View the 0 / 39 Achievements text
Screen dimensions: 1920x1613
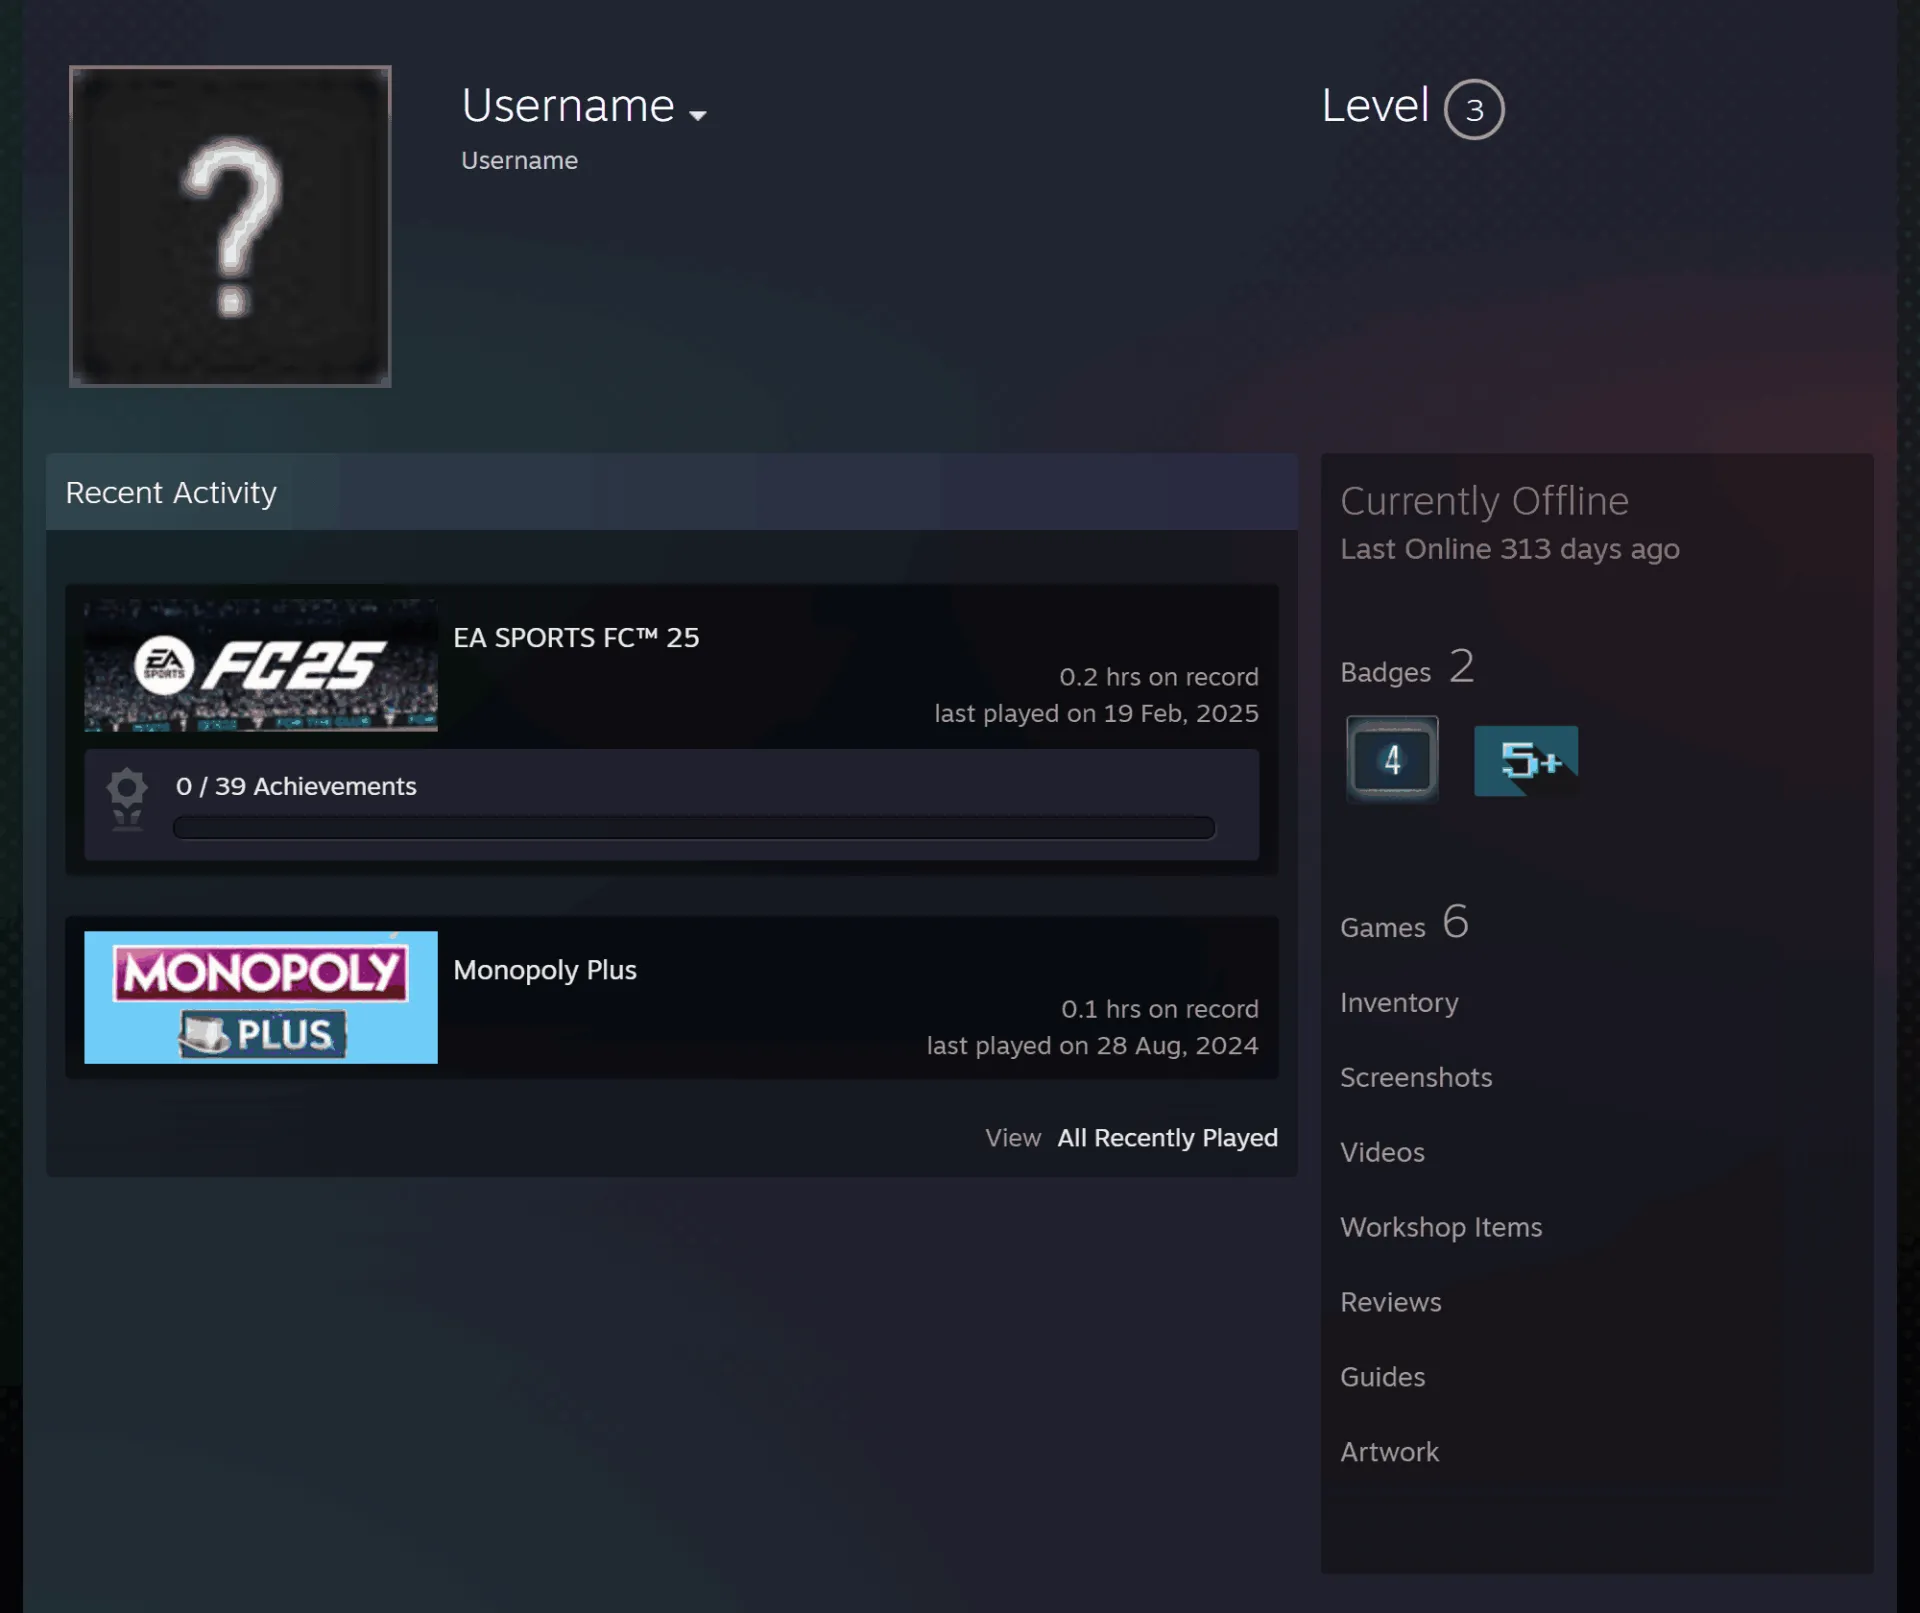pyautogui.click(x=296, y=786)
